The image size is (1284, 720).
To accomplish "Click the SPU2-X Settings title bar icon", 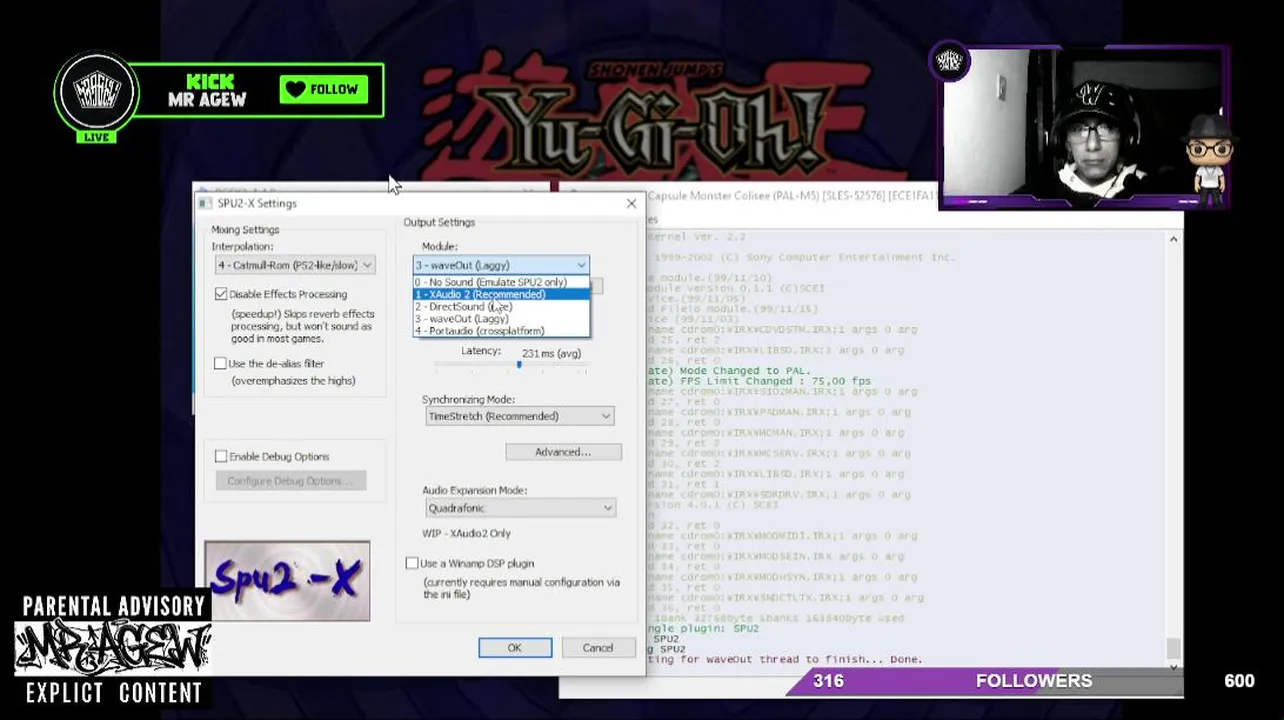I will pos(205,203).
